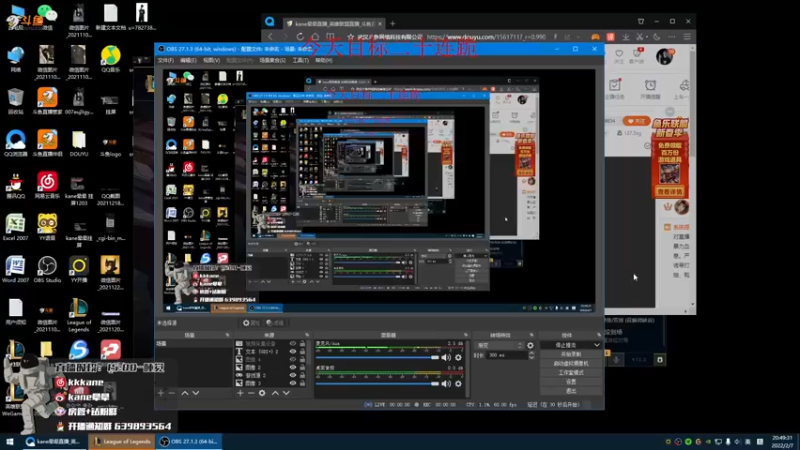Toggle visibility of 图像 2 source
The height and width of the screenshot is (450, 800).
pyautogui.click(x=293, y=367)
